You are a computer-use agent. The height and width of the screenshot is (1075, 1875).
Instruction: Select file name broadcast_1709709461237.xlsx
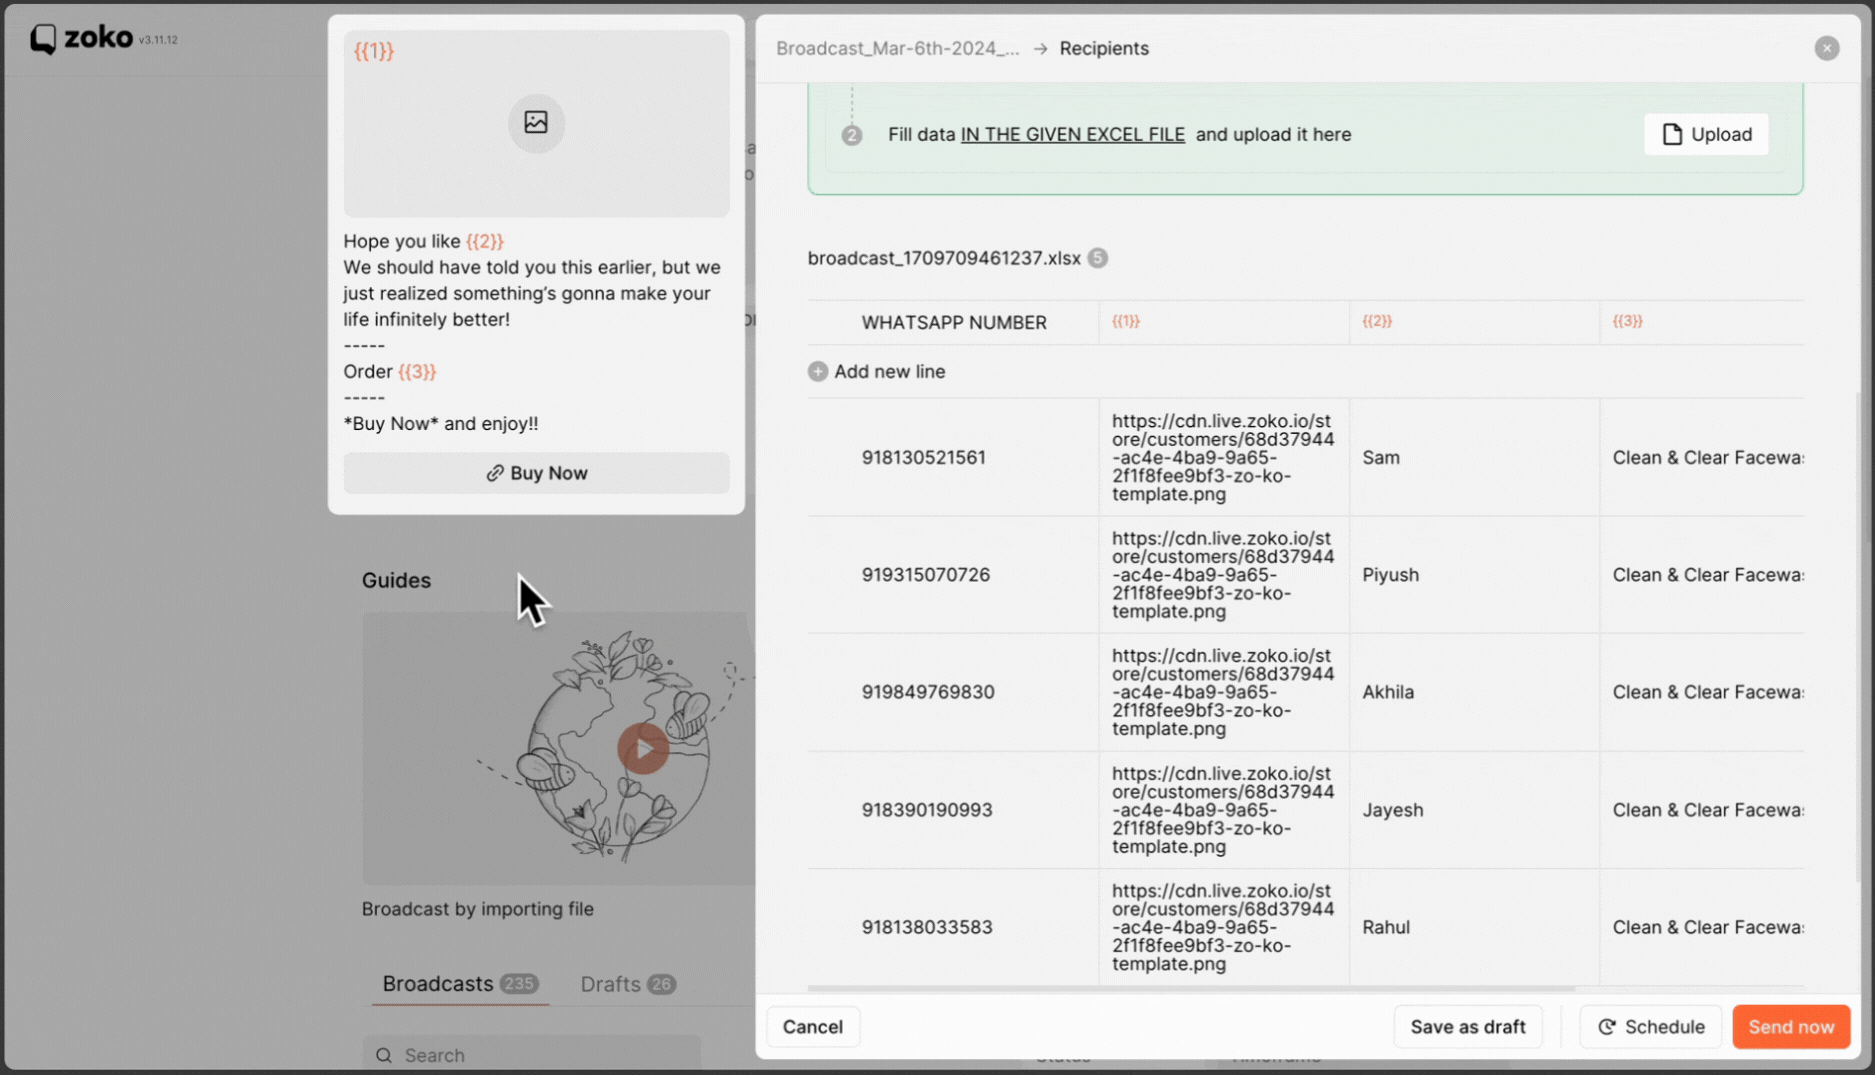pyautogui.click(x=944, y=258)
